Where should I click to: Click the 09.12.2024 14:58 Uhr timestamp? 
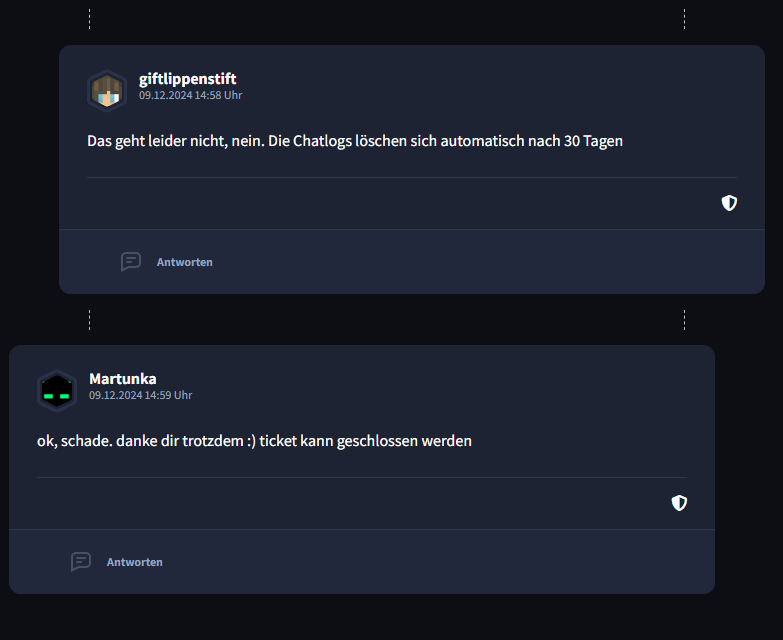(190, 95)
